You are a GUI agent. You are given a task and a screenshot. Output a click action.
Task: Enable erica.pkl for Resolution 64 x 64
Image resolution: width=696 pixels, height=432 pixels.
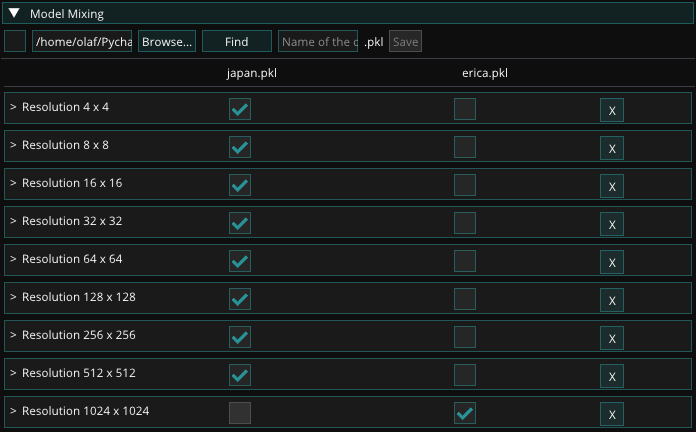coord(465,261)
